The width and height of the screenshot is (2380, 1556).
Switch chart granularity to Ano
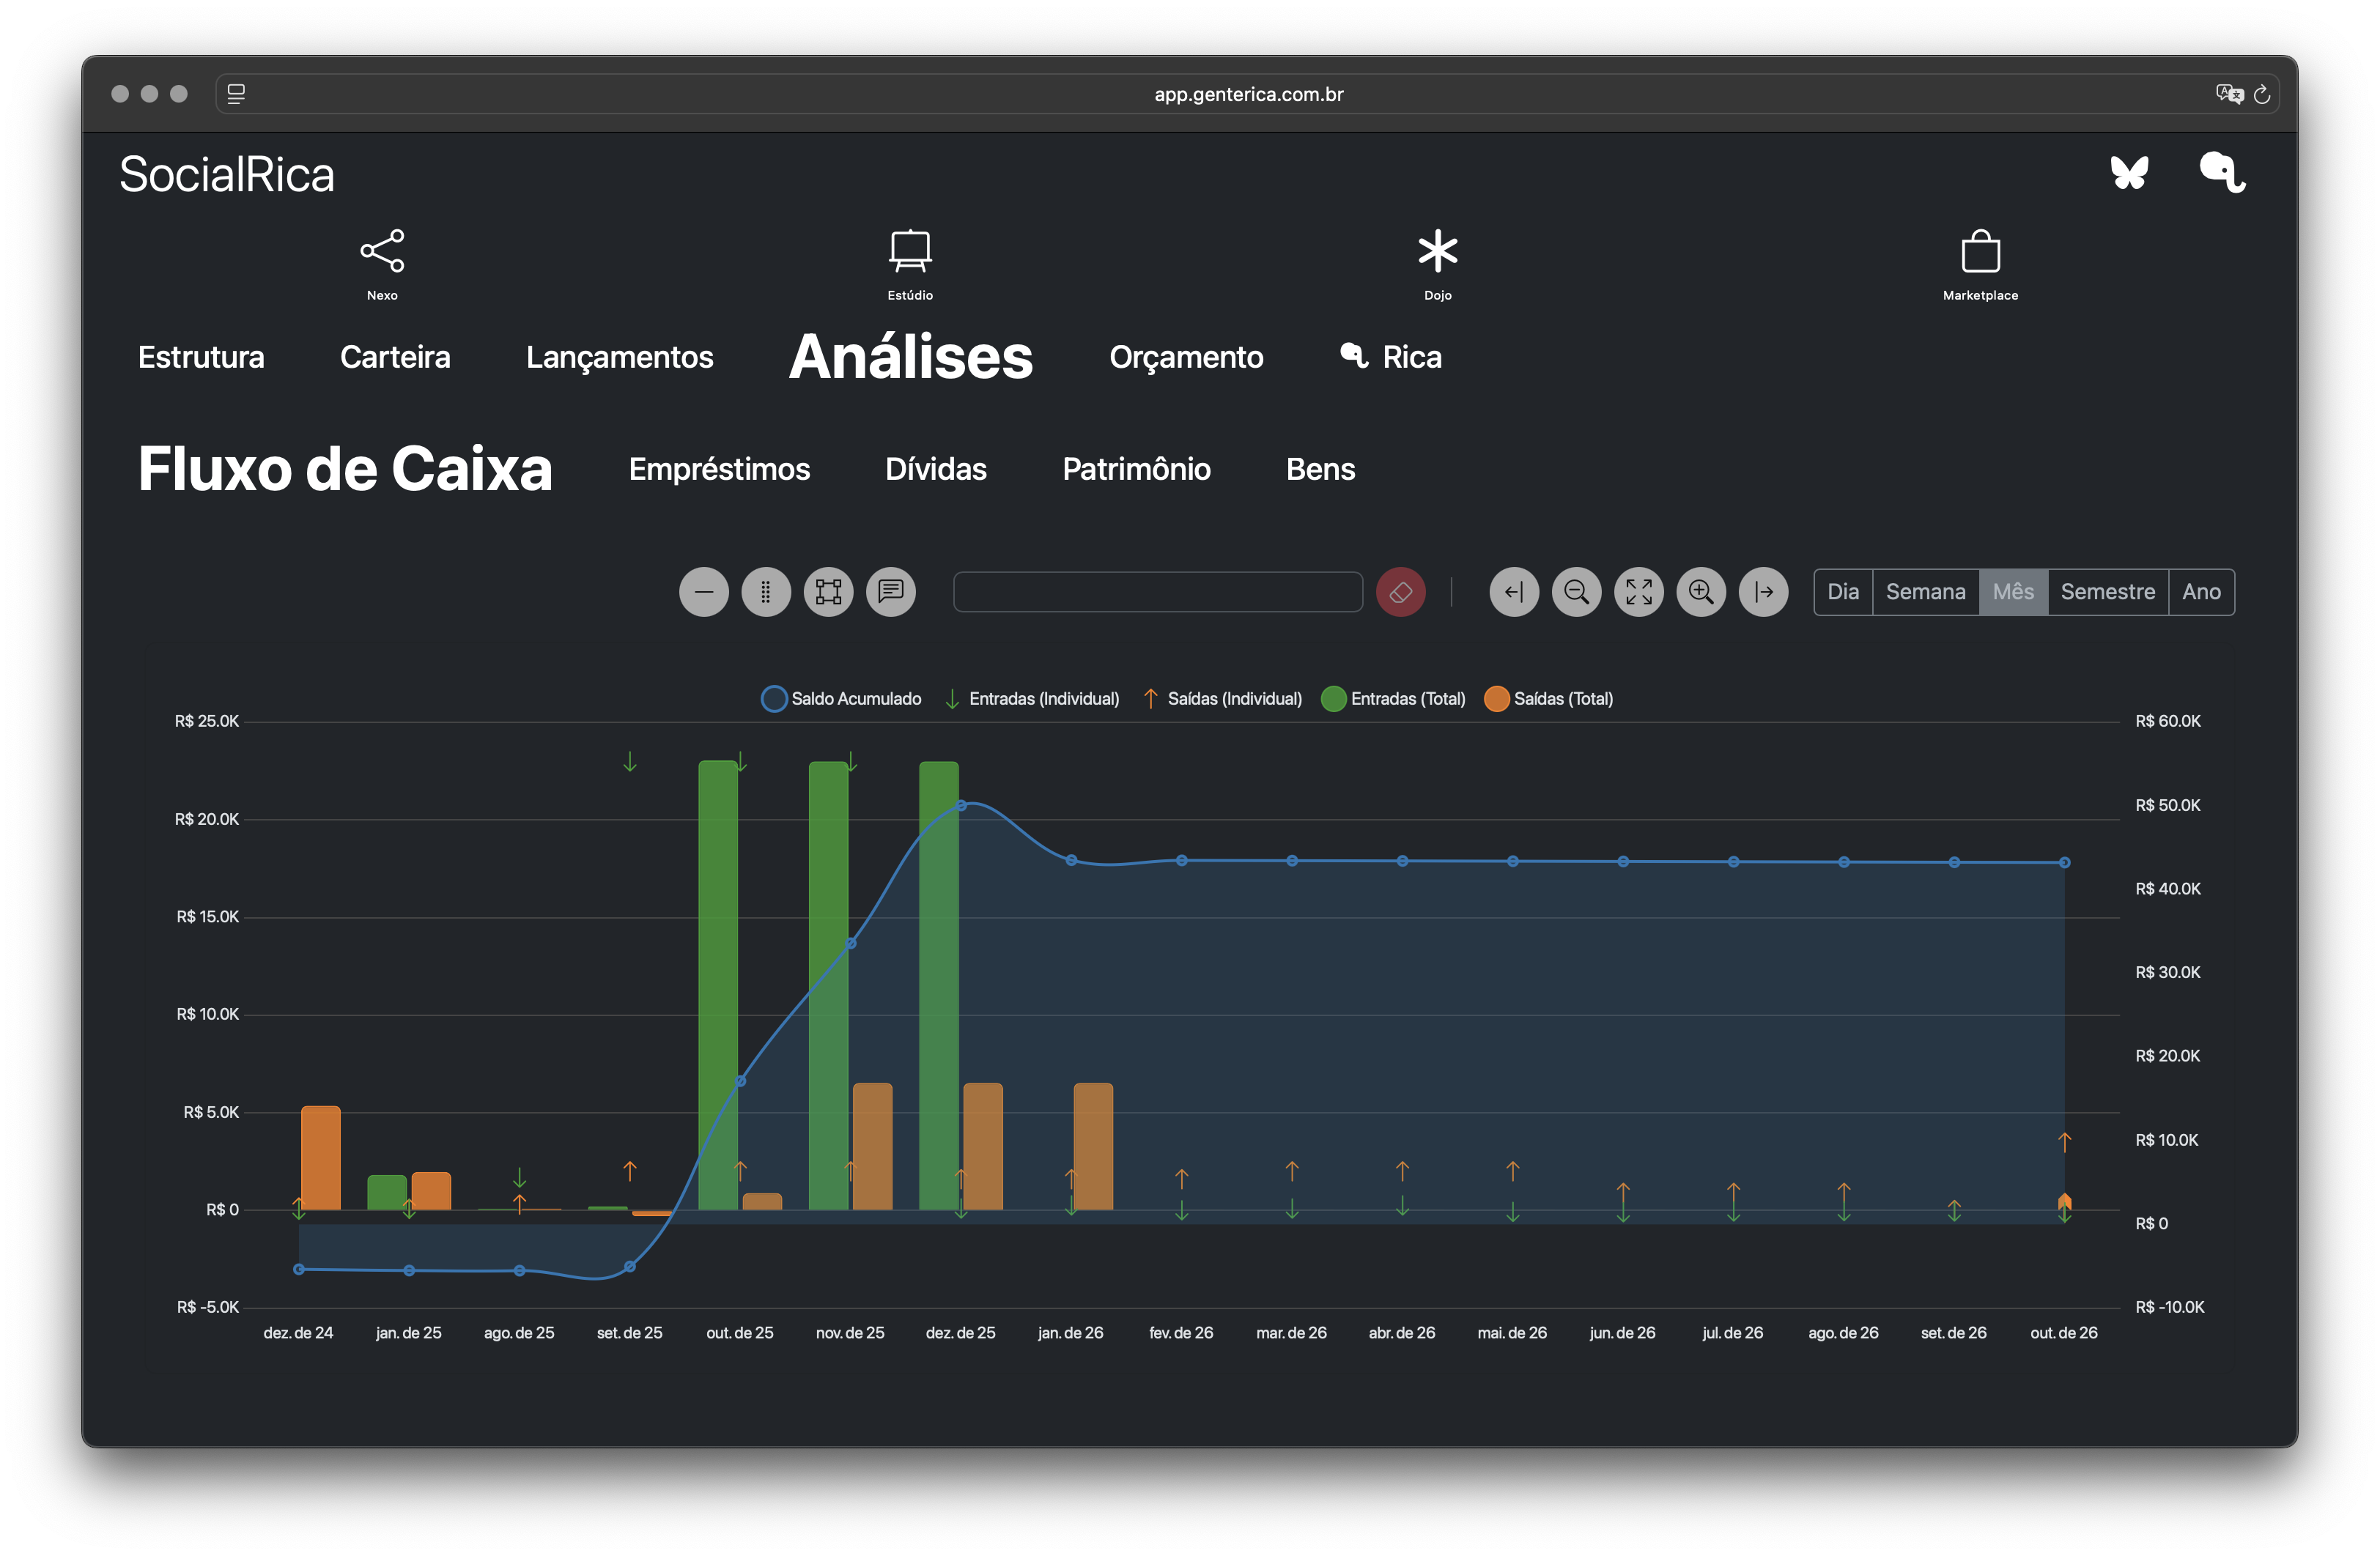point(2201,592)
